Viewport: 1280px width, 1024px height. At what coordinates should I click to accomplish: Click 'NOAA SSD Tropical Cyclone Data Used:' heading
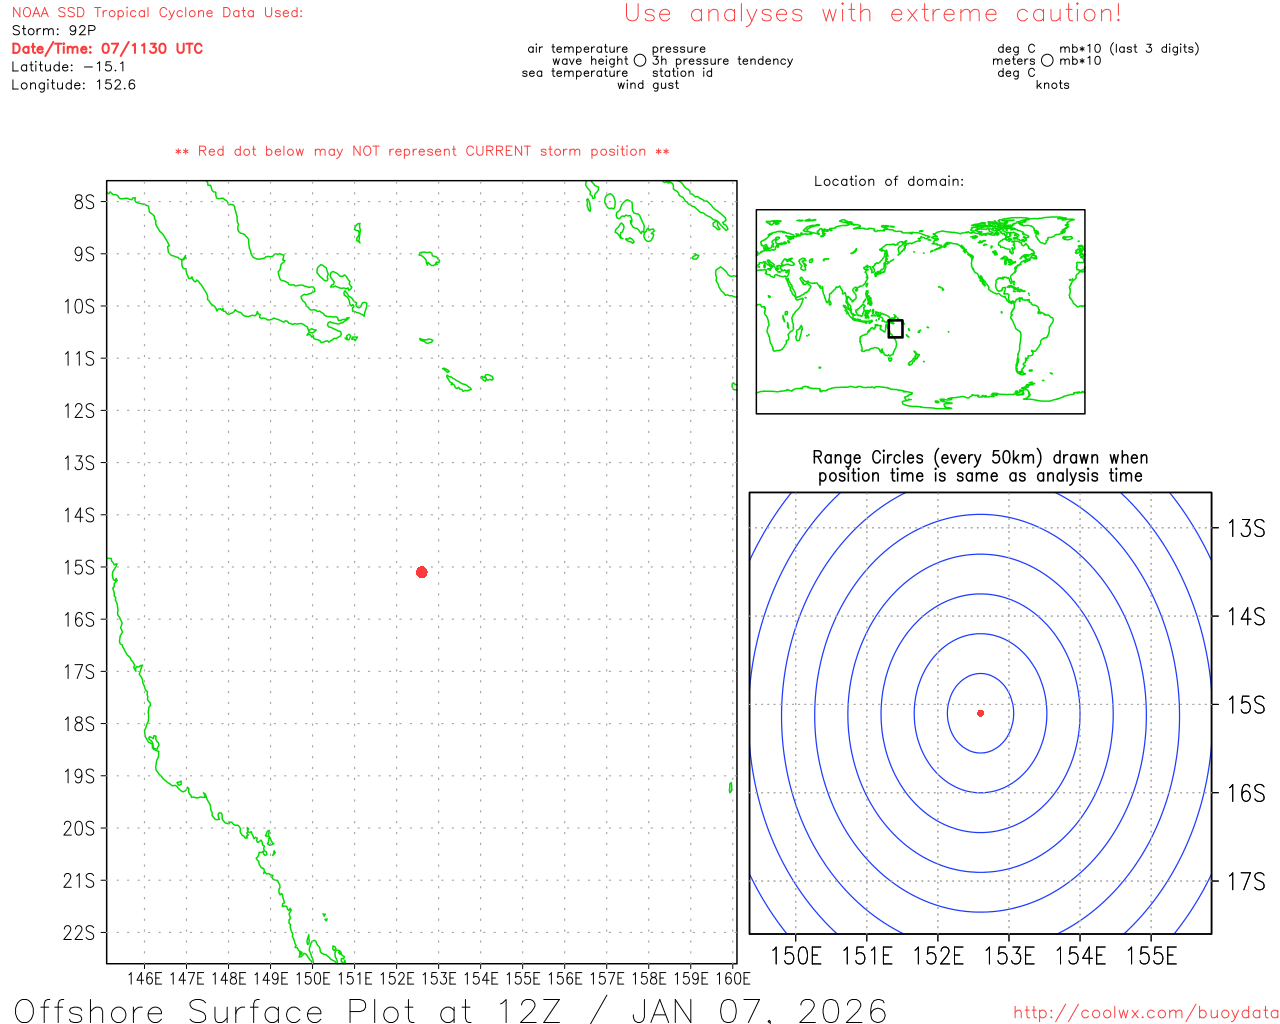click(157, 13)
